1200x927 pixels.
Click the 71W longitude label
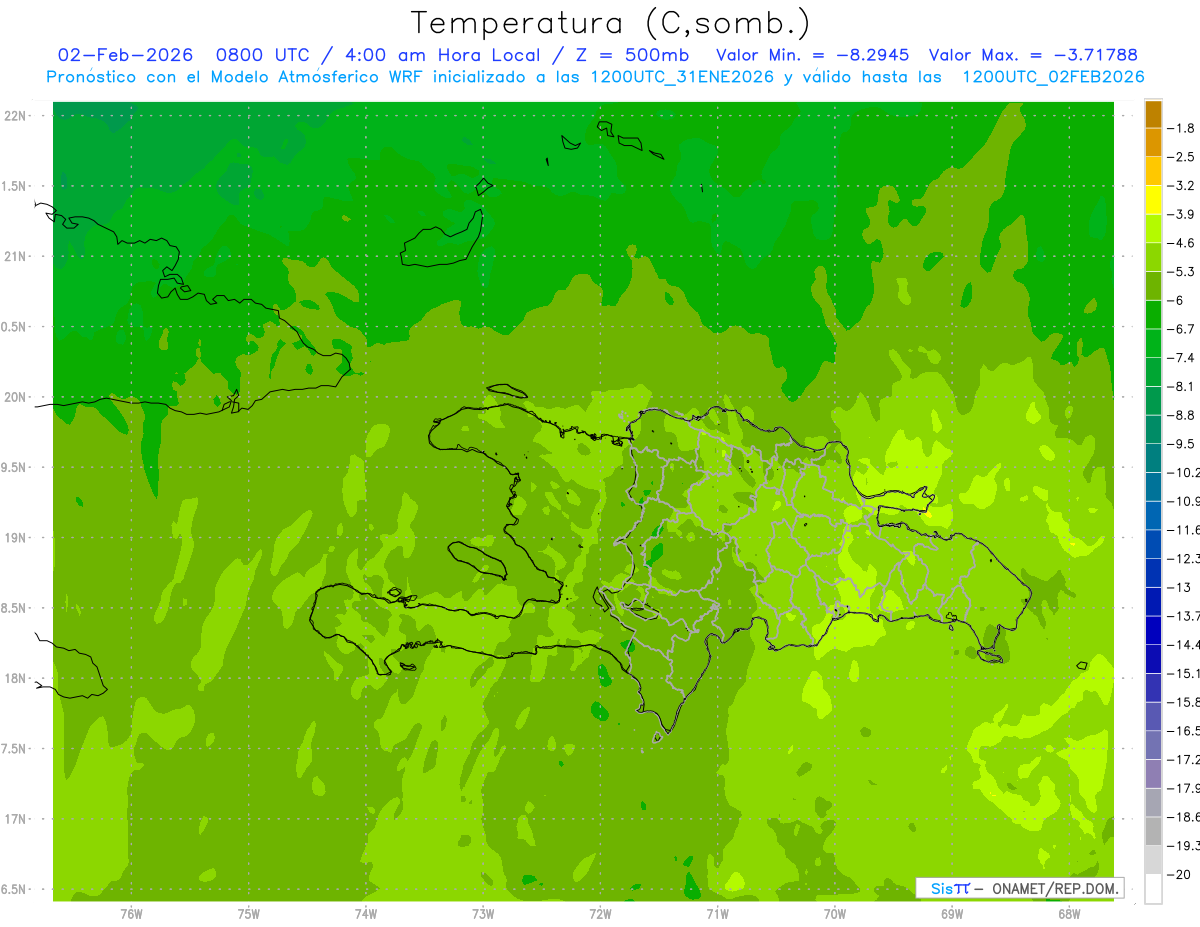pos(717,913)
